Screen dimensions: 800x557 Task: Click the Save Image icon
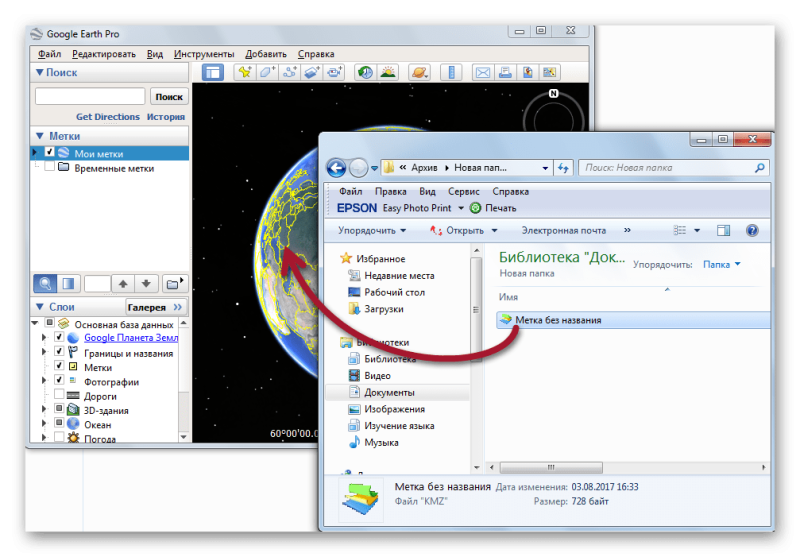click(x=528, y=72)
